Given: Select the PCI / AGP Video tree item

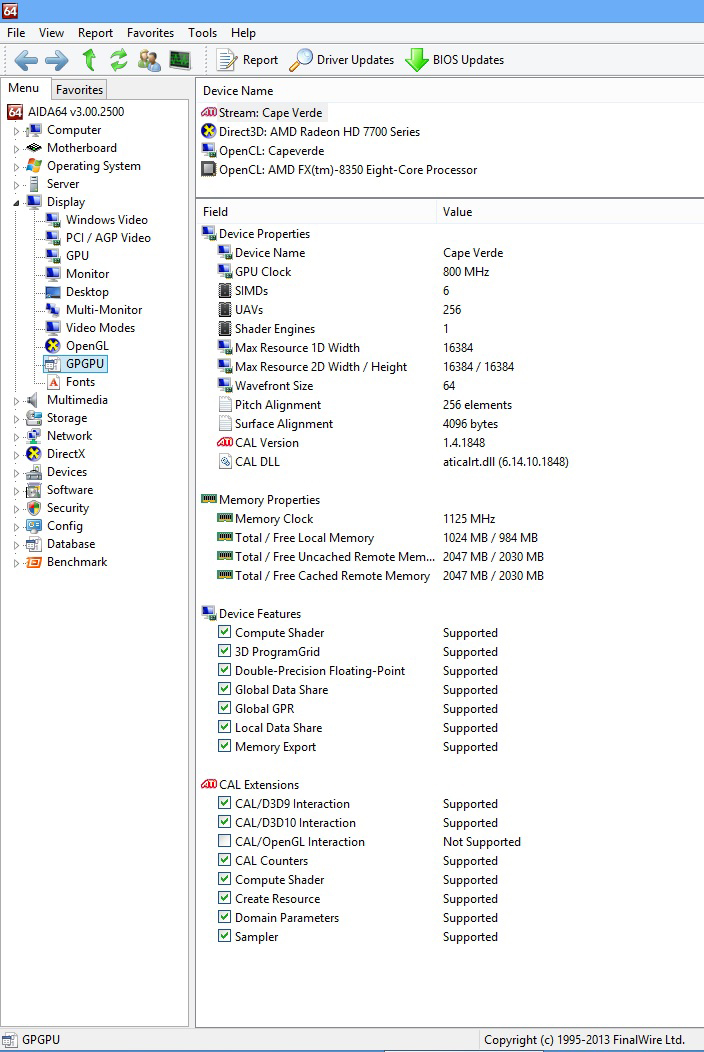Looking at the screenshot, I should click(x=108, y=238).
